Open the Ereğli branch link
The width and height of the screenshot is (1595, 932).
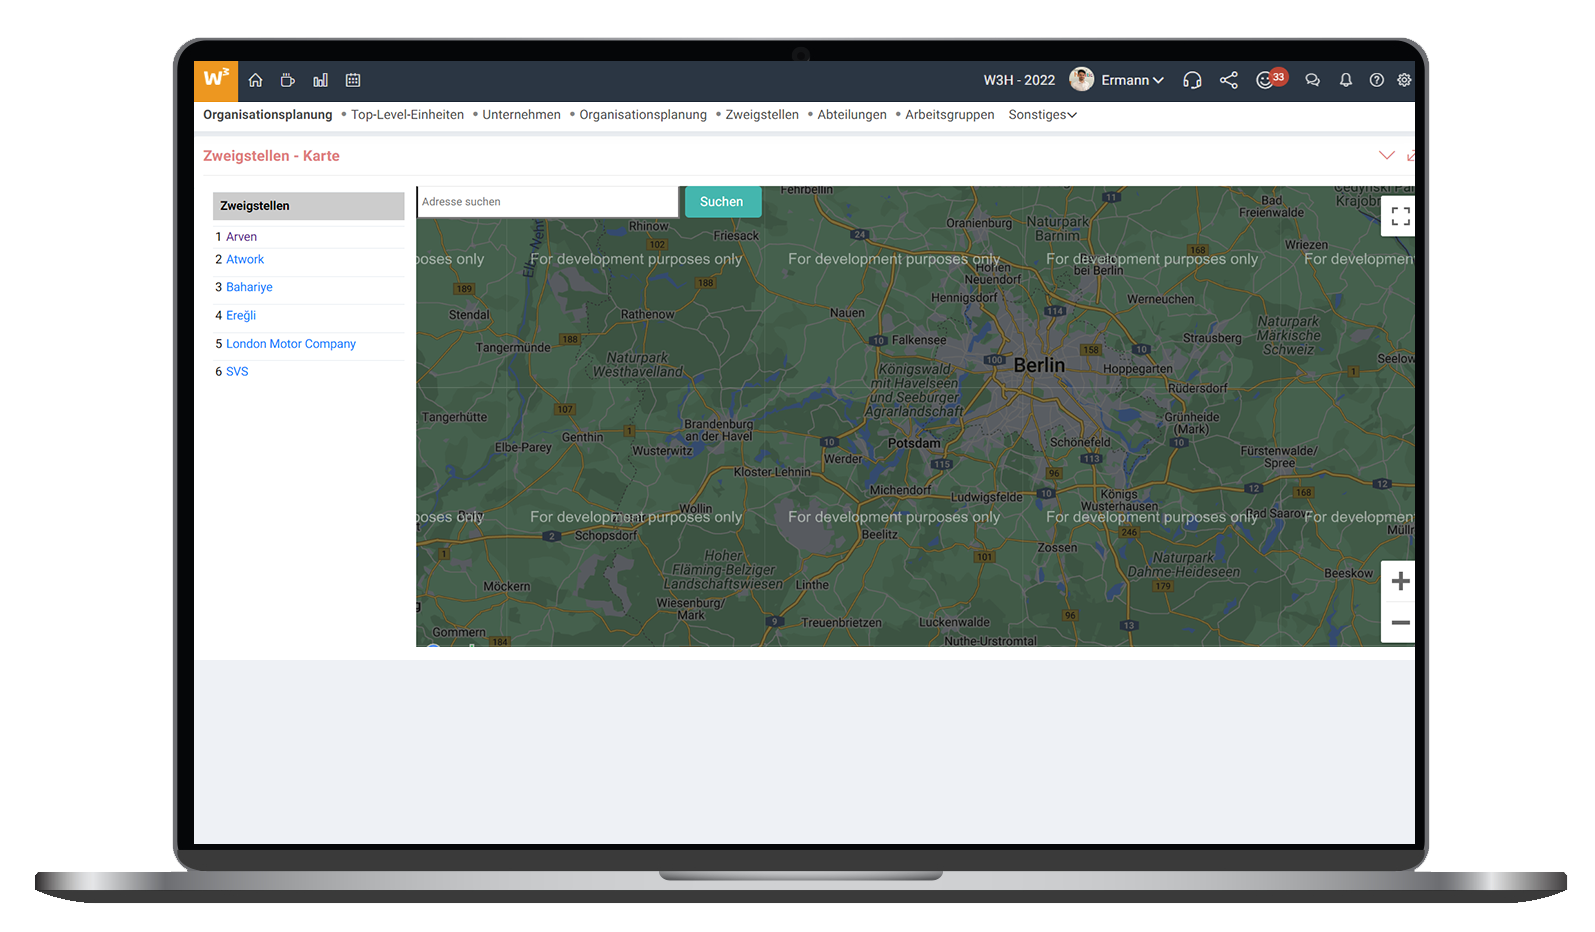(241, 316)
